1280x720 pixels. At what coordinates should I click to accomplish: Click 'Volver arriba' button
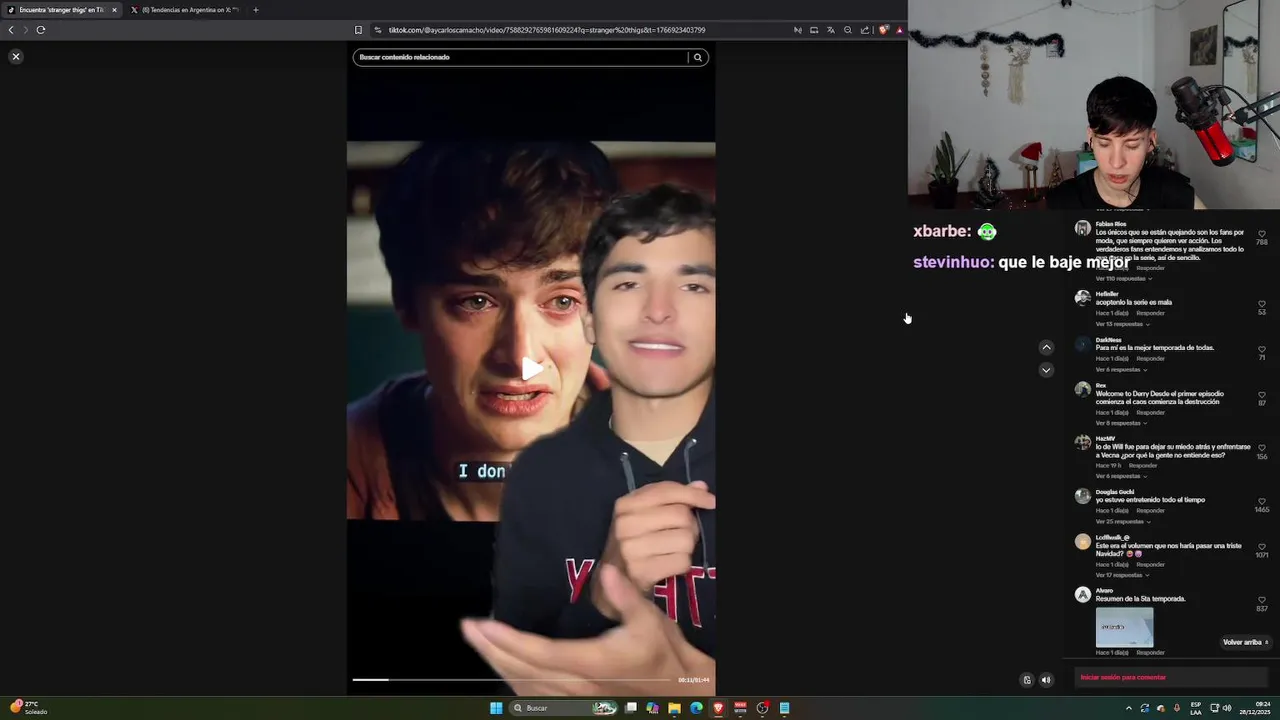pos(1245,642)
